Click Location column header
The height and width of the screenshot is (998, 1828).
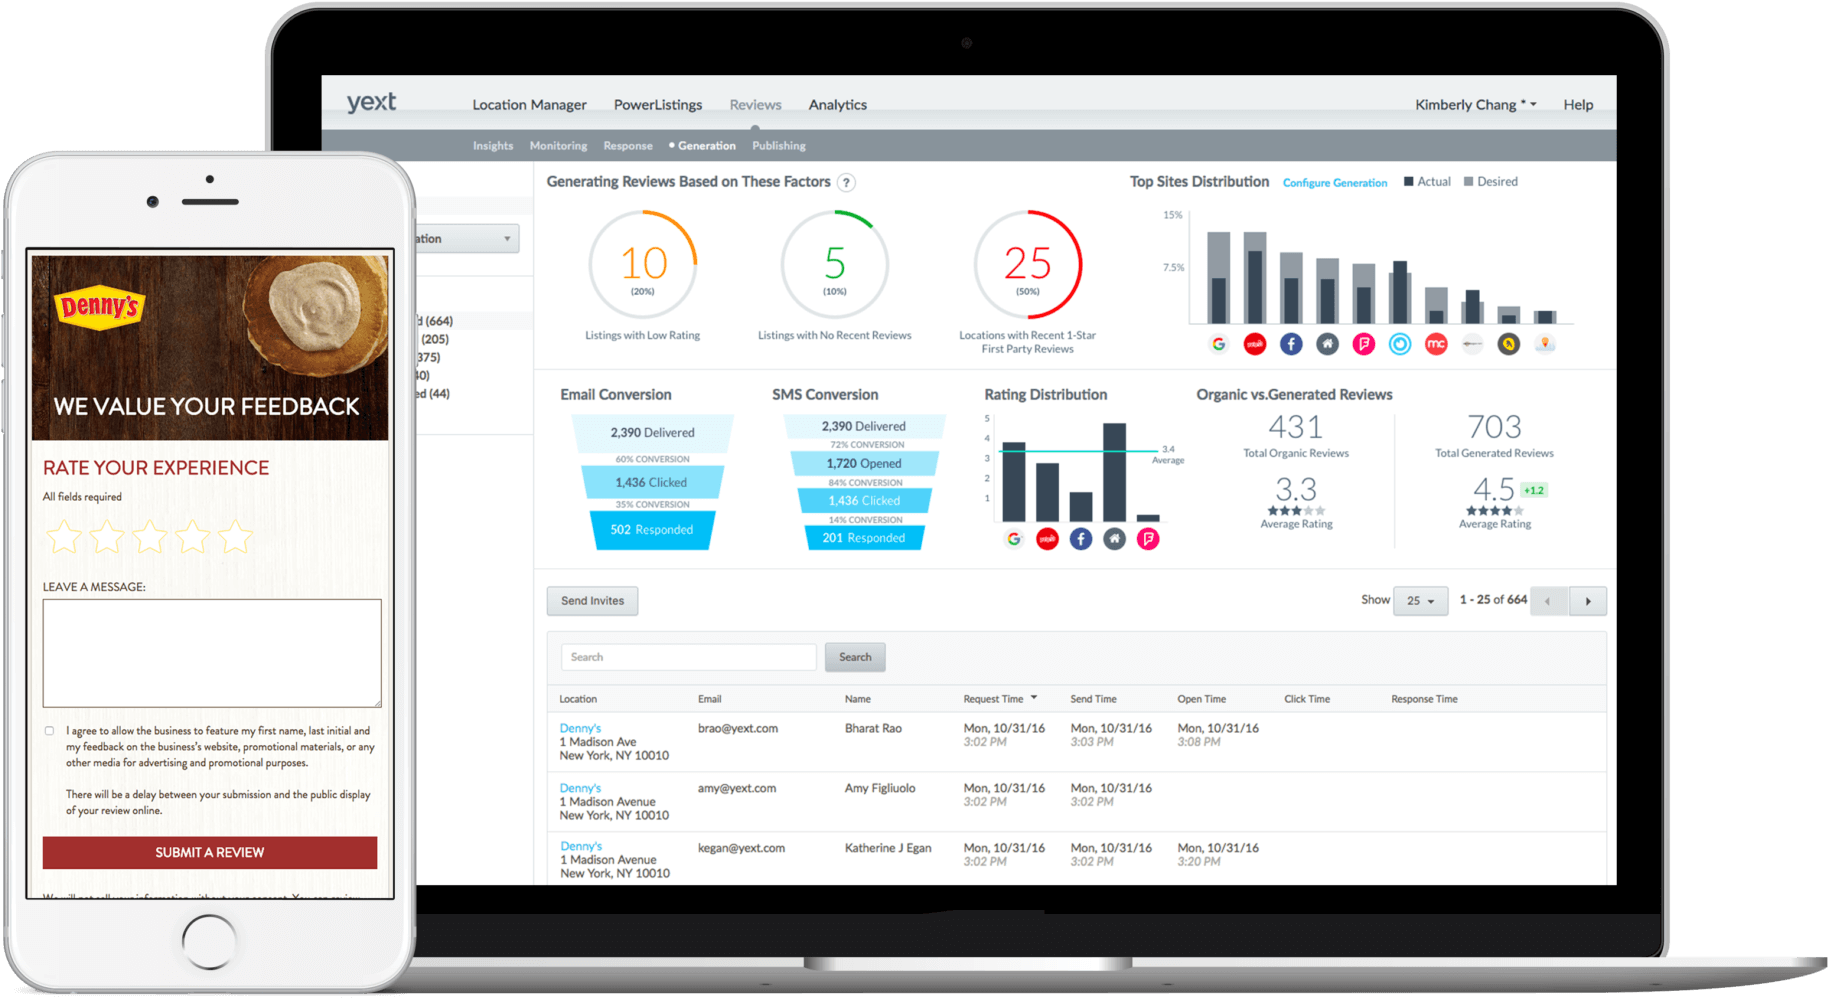coord(578,699)
